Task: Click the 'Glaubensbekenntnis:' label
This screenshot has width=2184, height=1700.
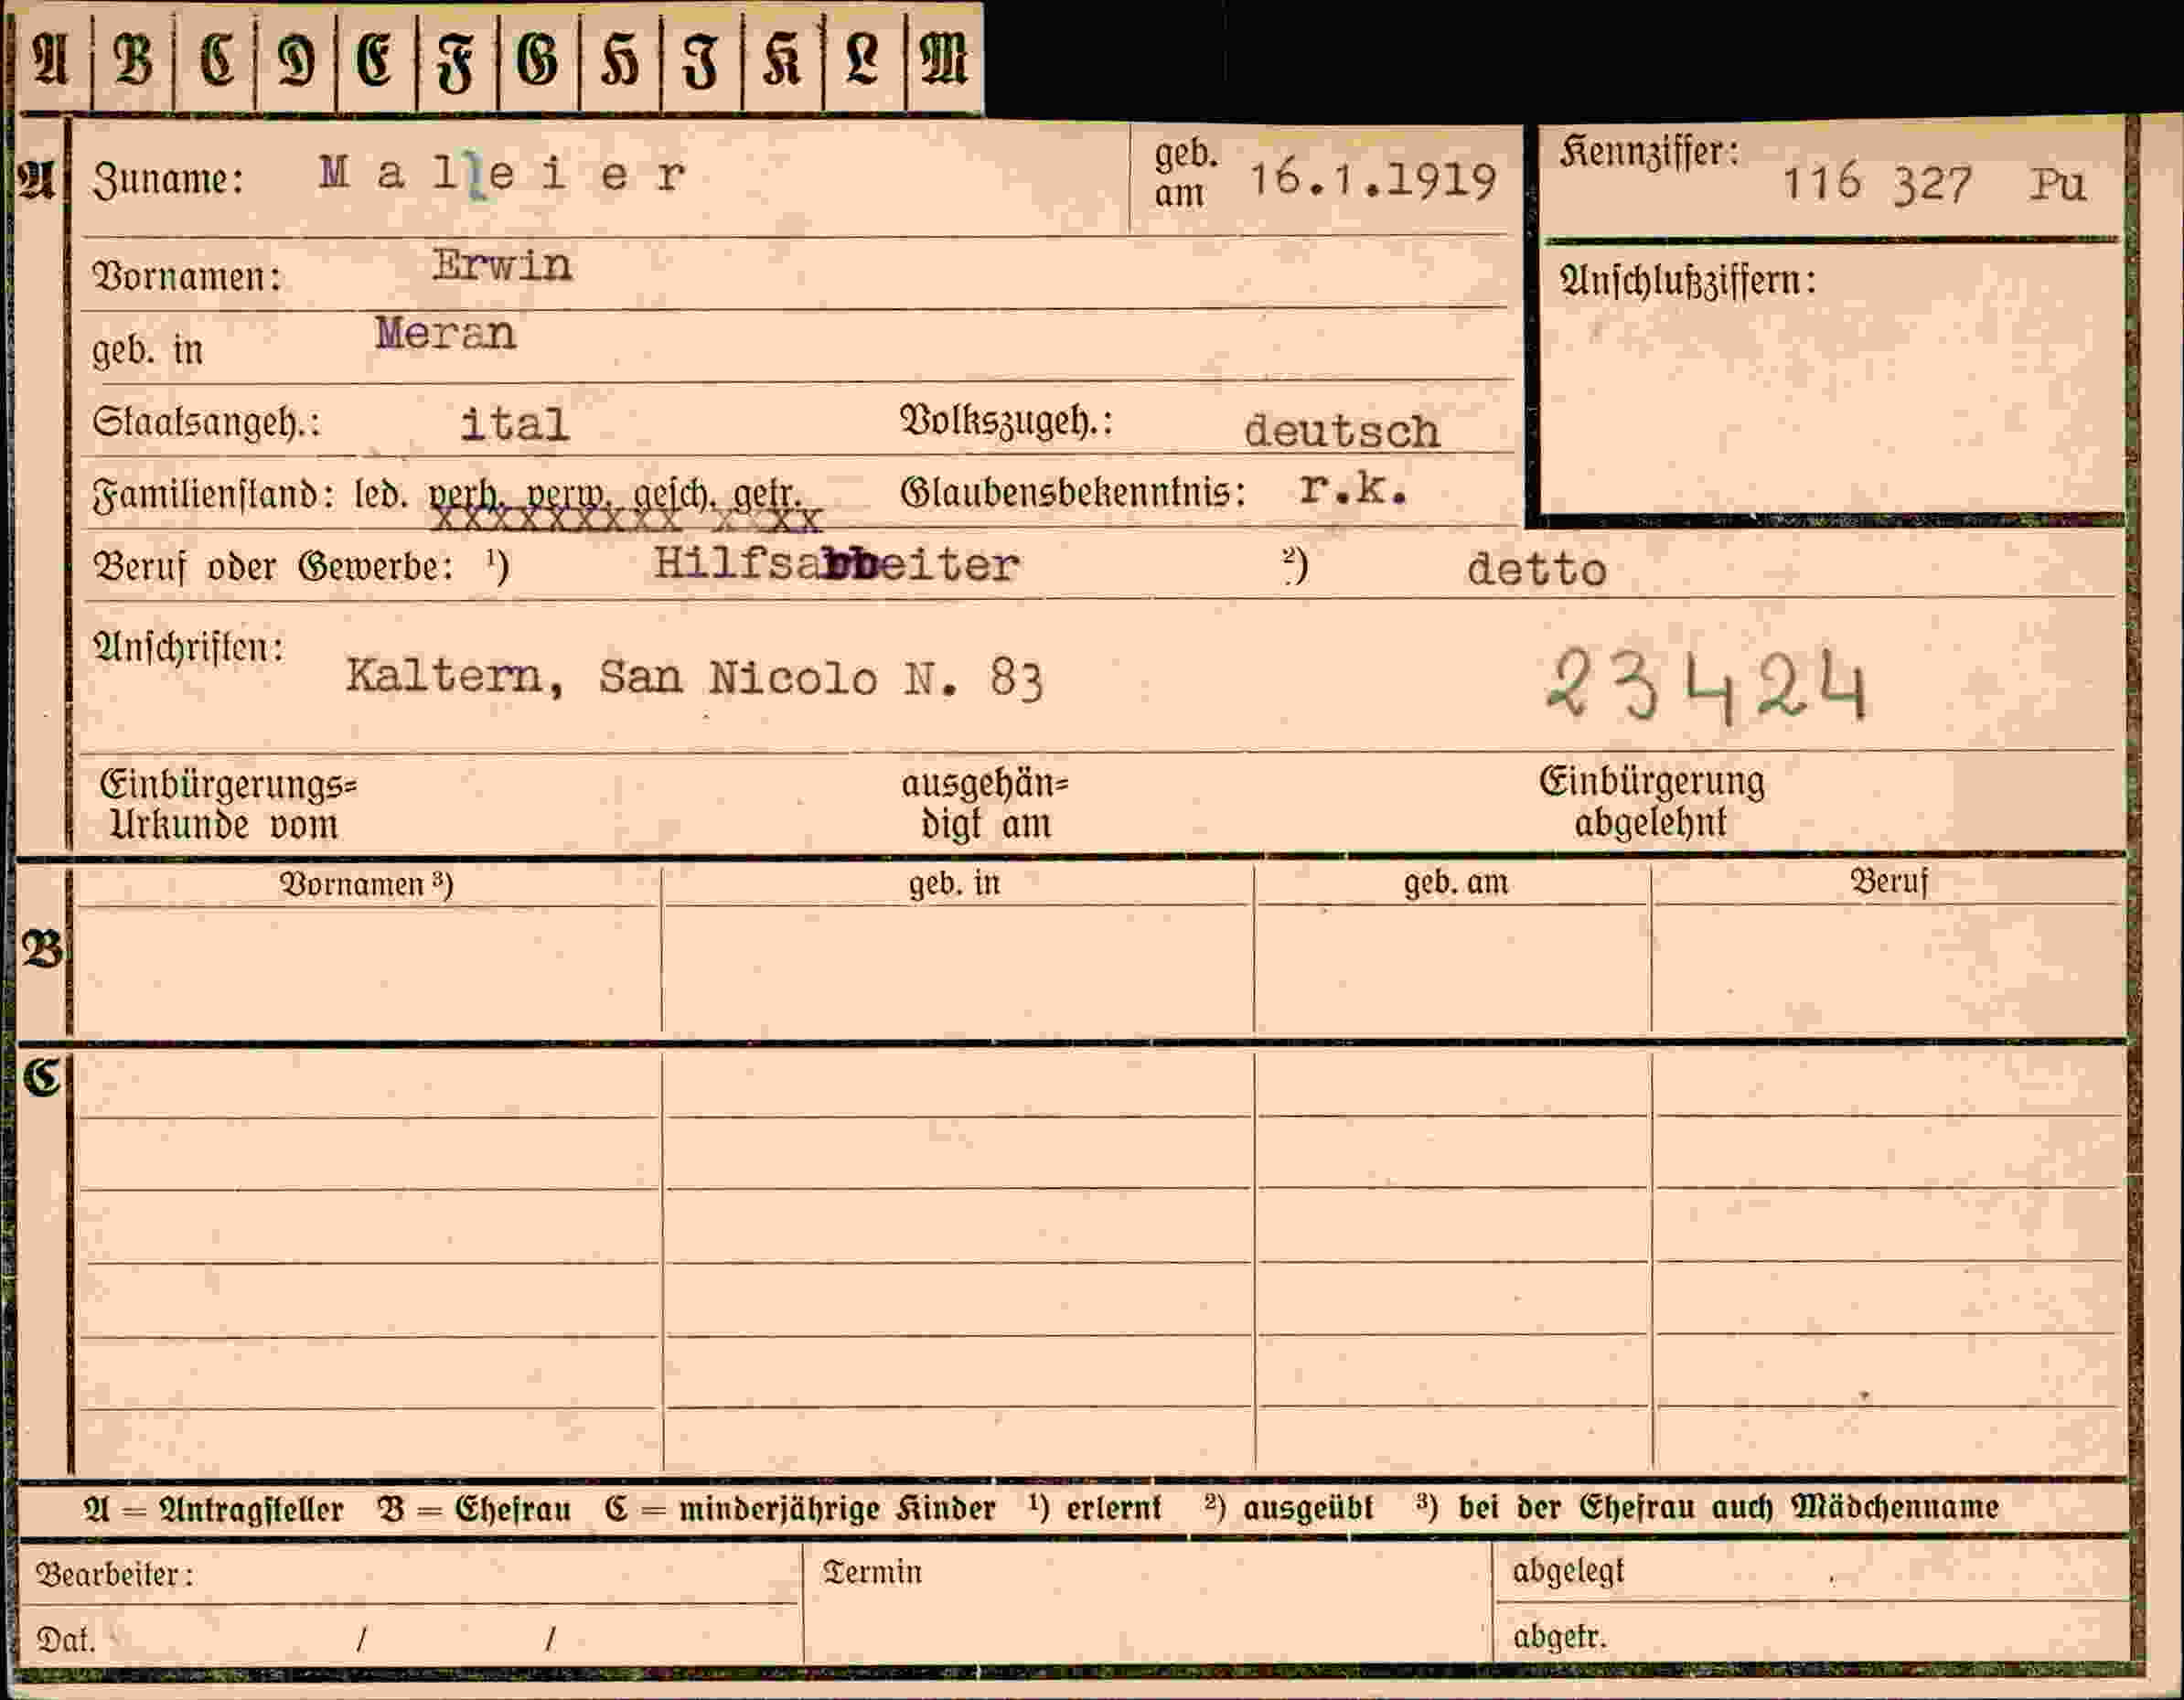Action: (1073, 492)
